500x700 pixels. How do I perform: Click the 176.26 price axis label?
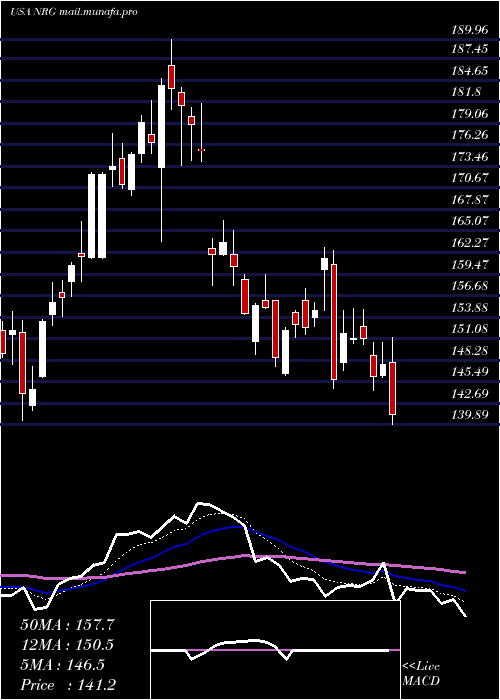coord(469,134)
